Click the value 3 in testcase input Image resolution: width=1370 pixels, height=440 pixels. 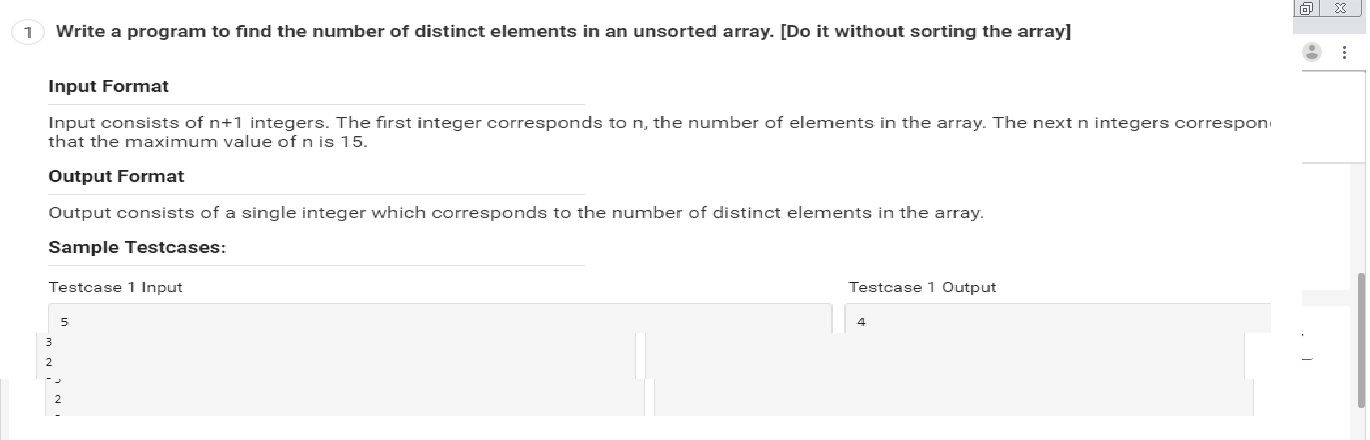(48, 342)
